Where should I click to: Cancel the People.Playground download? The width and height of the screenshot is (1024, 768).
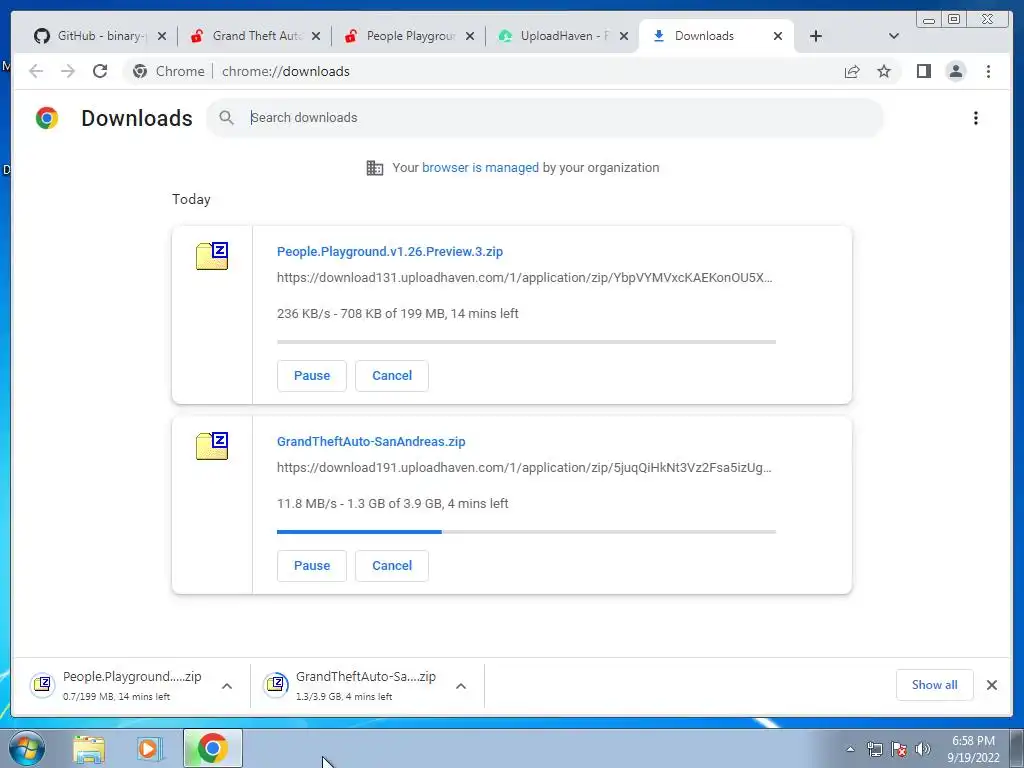coord(392,376)
